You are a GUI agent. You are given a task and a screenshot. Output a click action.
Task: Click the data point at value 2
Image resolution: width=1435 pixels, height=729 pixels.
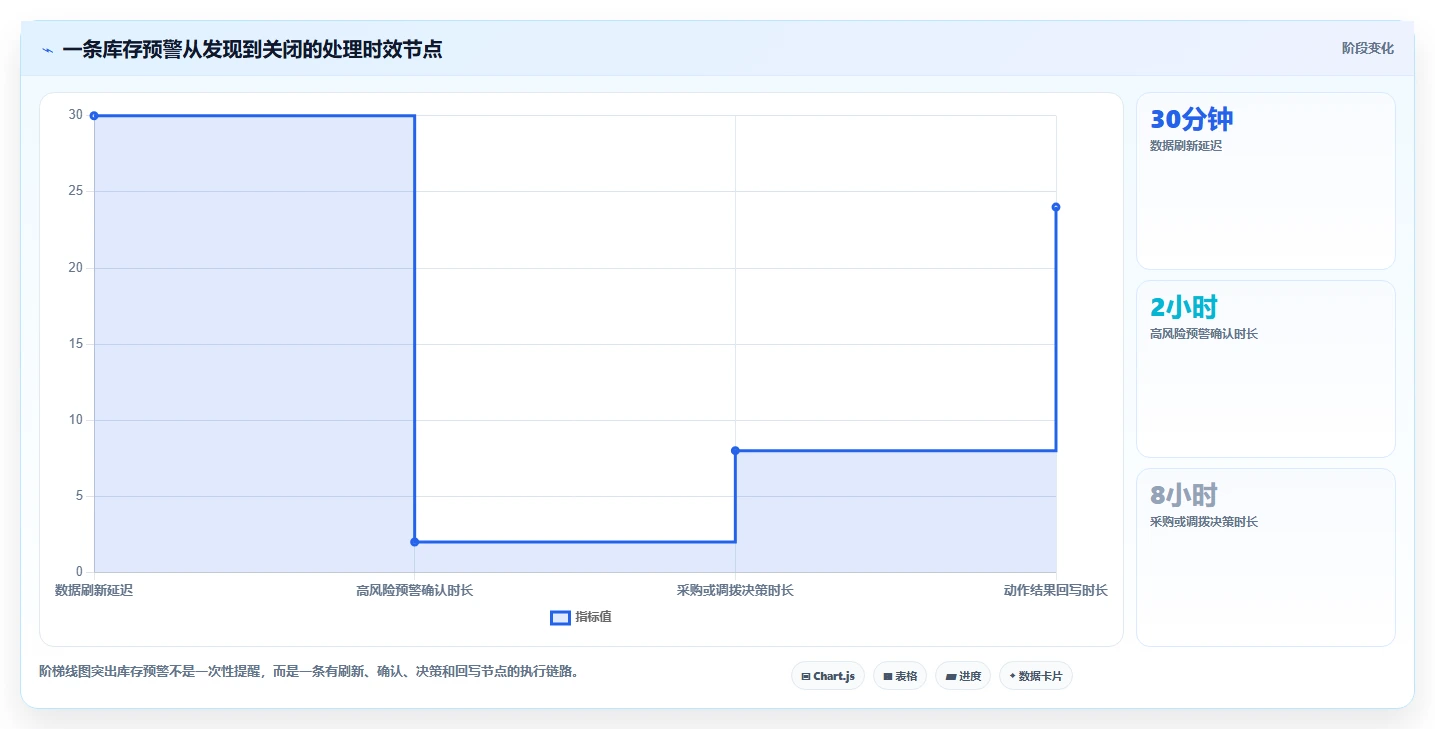tap(414, 542)
